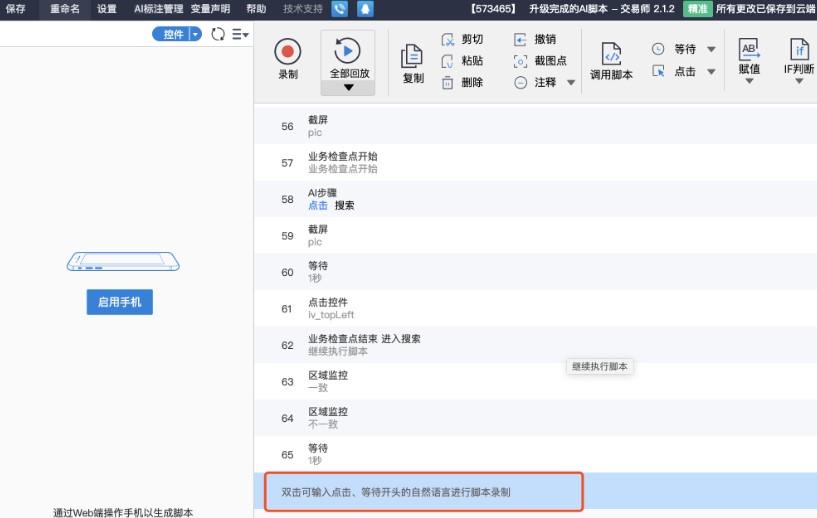817x518 pixels.
Task: Paste step using 粘贴
Action: coord(462,60)
